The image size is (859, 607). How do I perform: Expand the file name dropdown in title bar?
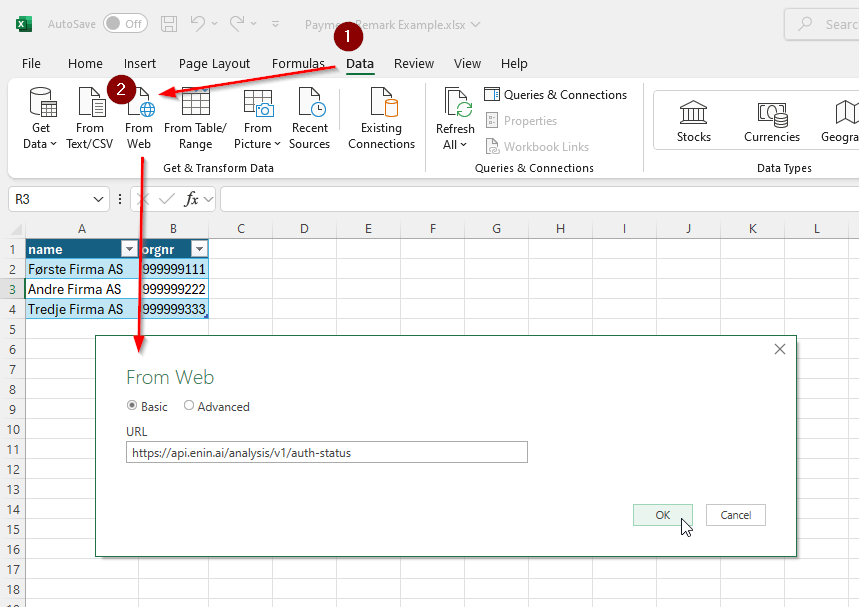tap(476, 25)
